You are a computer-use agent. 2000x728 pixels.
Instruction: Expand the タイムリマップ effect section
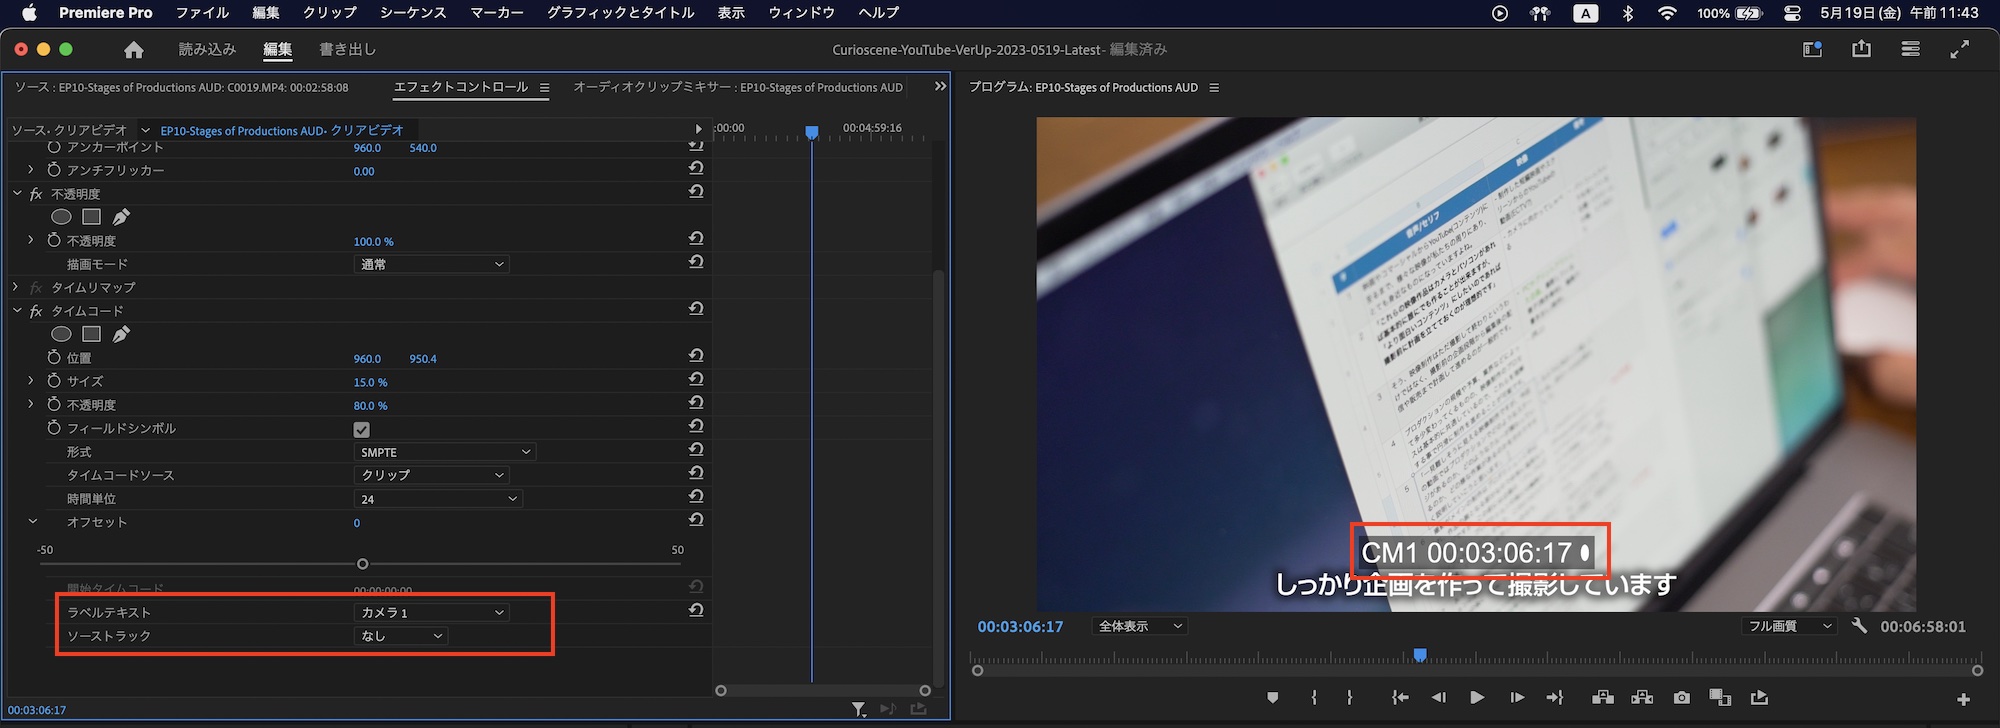[x=16, y=287]
